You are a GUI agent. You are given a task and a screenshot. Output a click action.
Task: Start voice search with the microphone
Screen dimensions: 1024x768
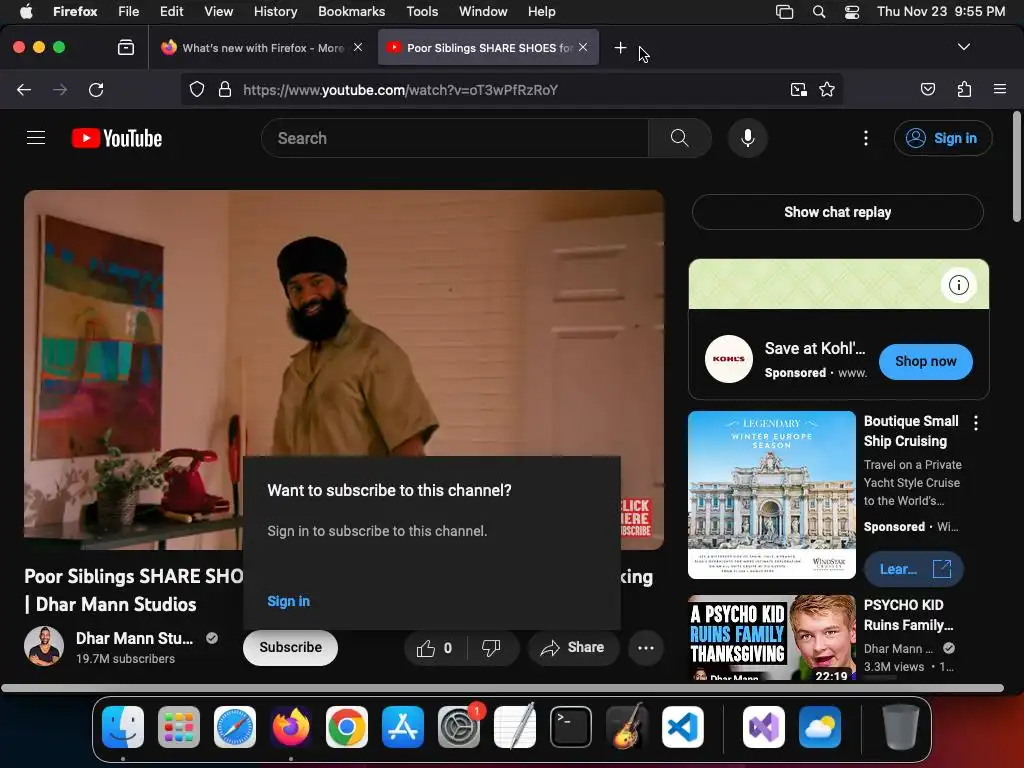748,138
